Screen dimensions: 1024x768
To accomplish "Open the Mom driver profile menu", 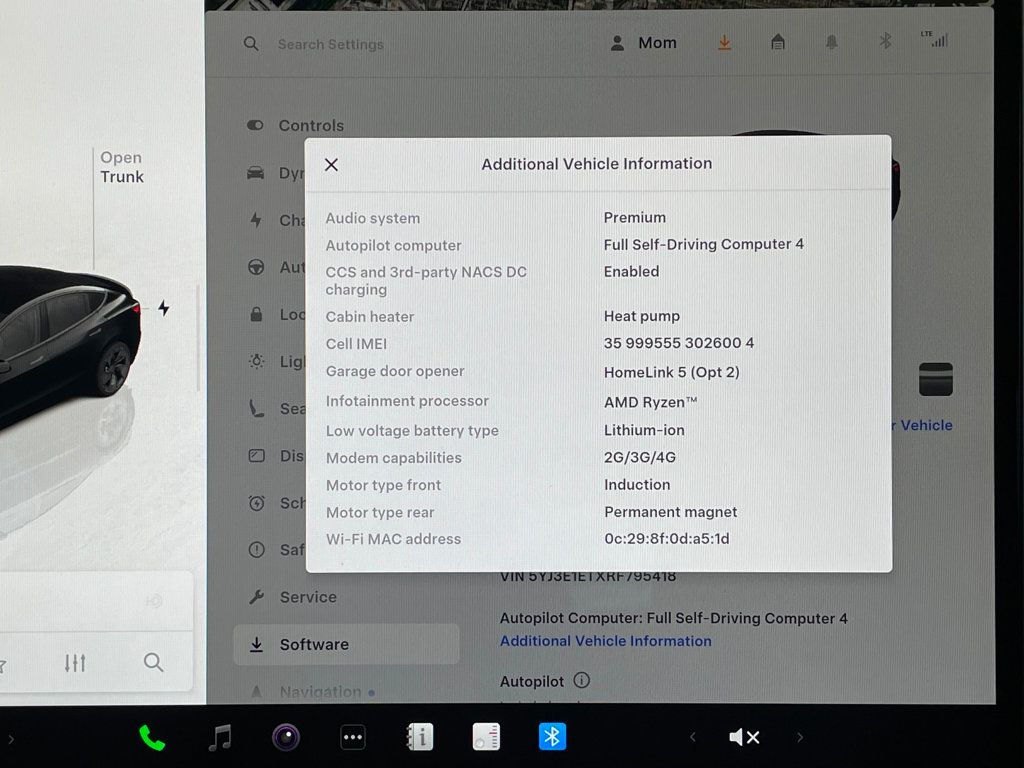I will (x=643, y=43).
